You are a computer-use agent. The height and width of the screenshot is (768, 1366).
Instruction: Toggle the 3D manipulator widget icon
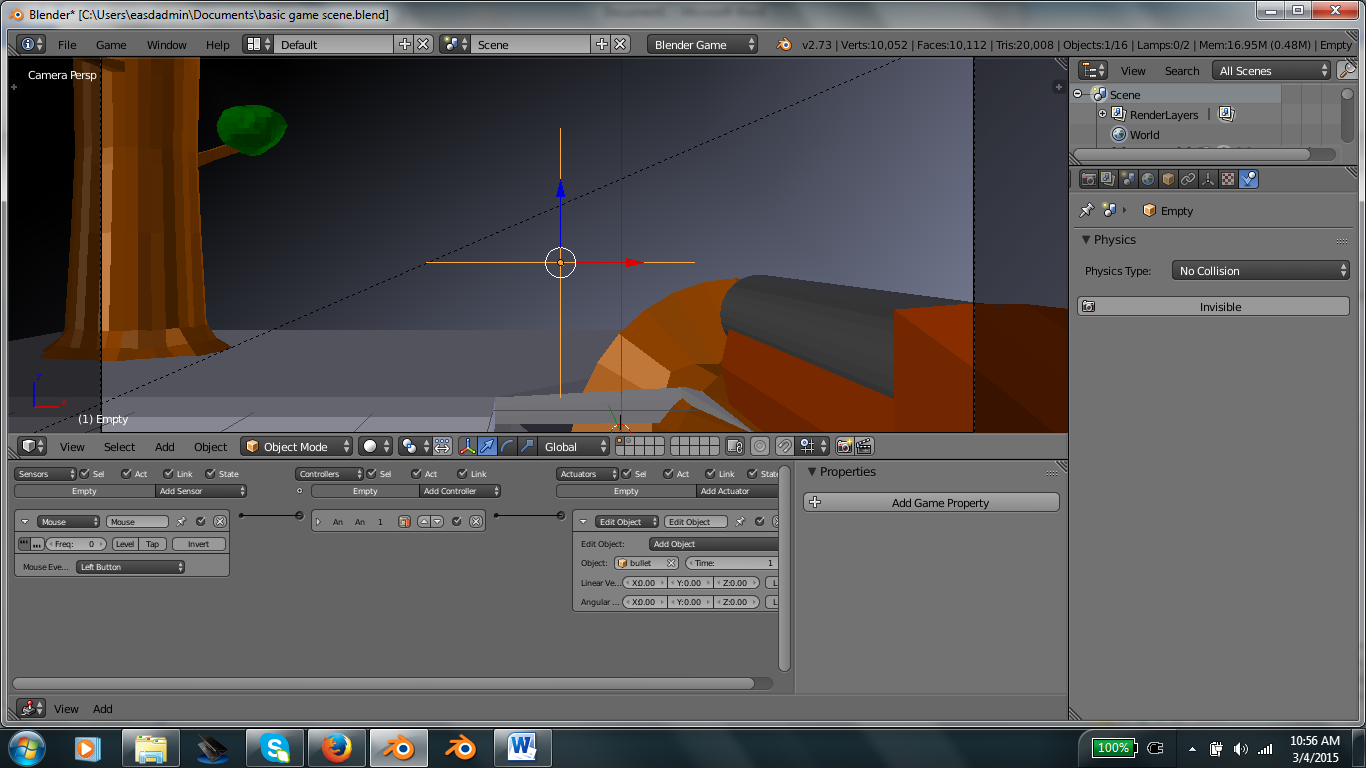467,447
